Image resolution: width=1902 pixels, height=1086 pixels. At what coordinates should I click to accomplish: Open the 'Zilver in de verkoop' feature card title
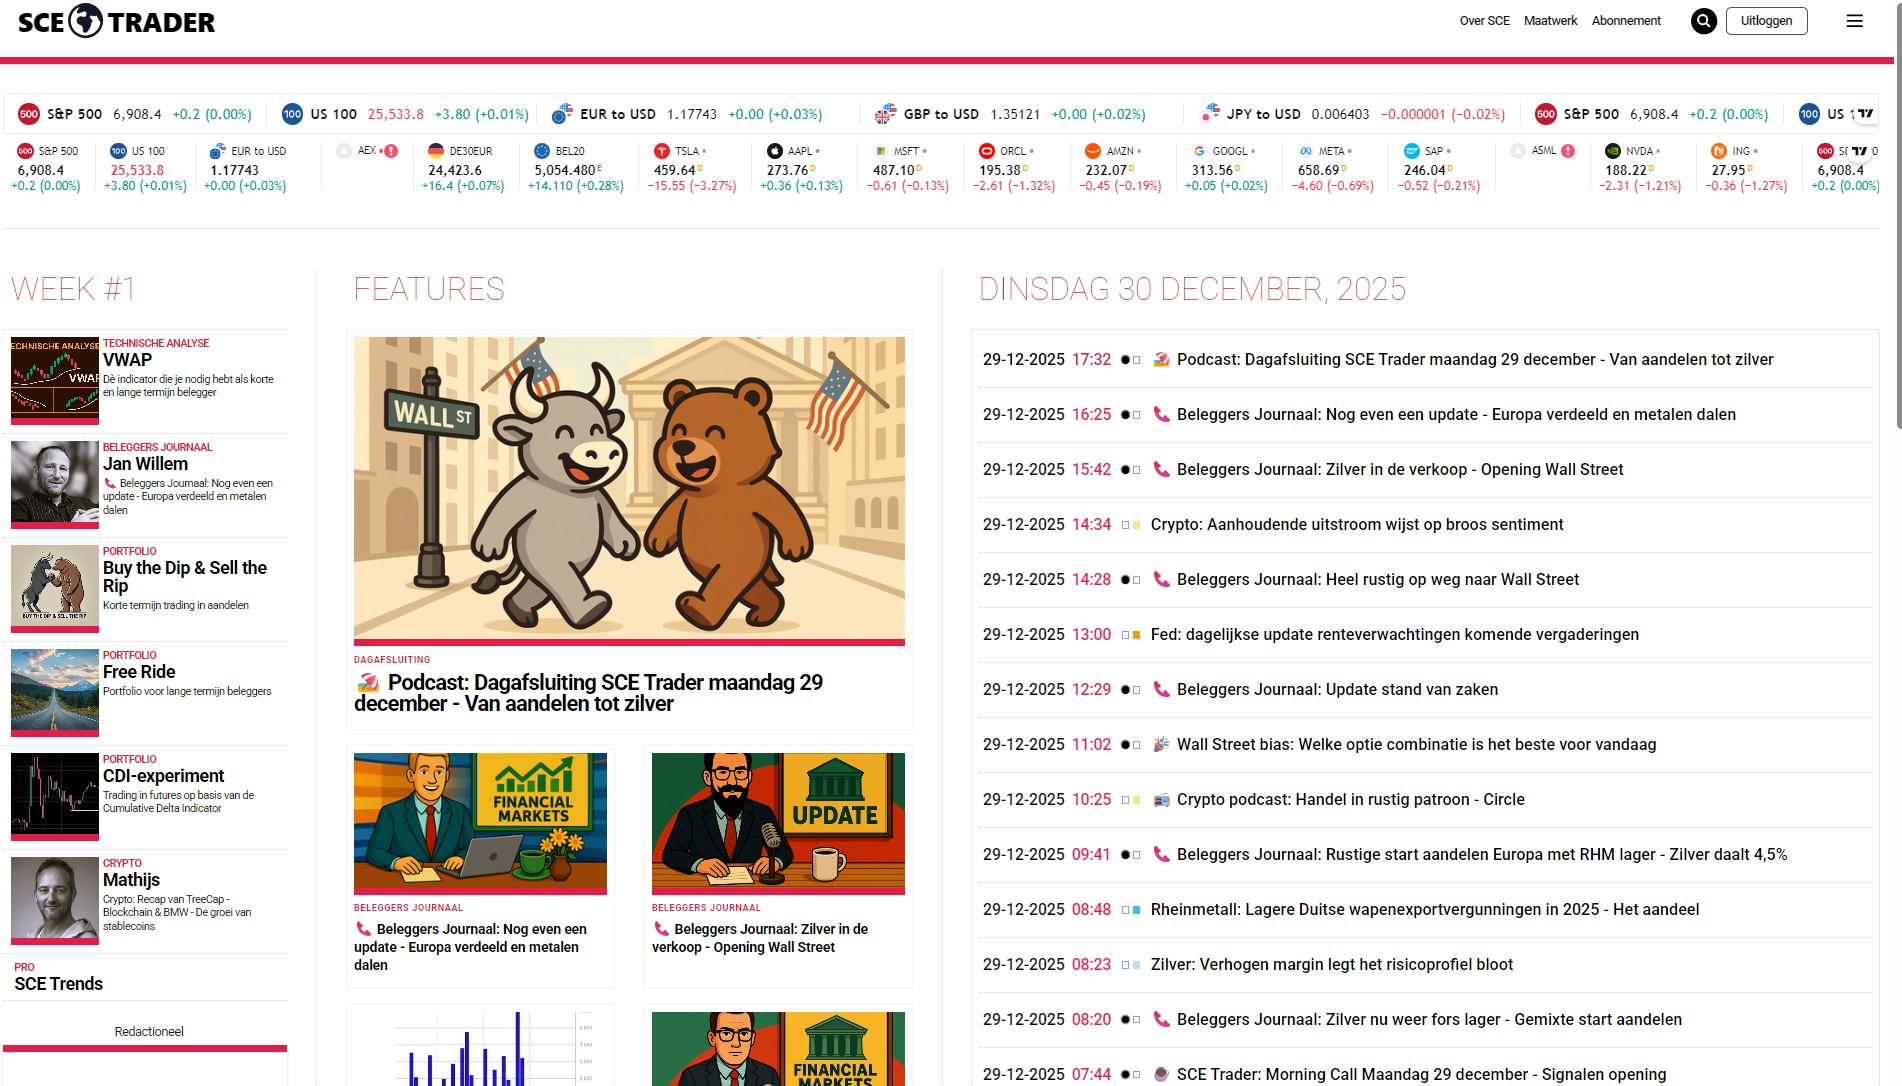pyautogui.click(x=760, y=938)
